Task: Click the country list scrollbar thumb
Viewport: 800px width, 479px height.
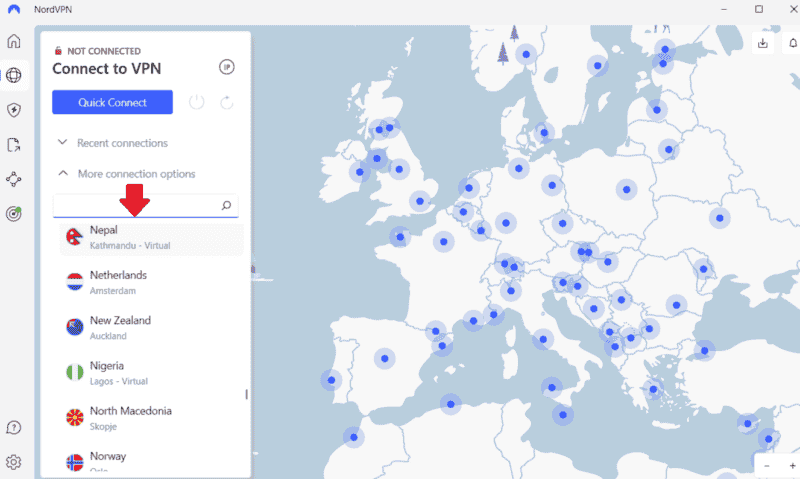Action: [246, 394]
